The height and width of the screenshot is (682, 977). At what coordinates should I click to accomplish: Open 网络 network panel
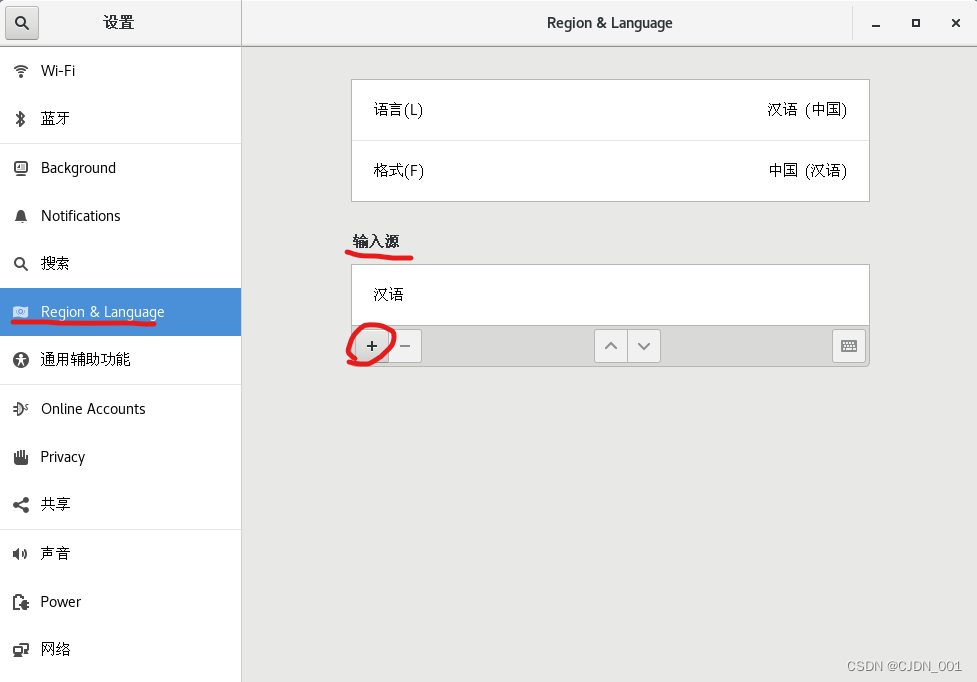click(x=120, y=650)
